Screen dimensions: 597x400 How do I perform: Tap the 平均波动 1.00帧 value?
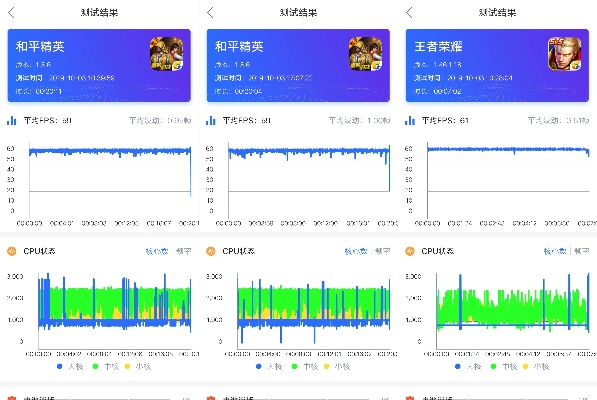pyautogui.click(x=359, y=121)
